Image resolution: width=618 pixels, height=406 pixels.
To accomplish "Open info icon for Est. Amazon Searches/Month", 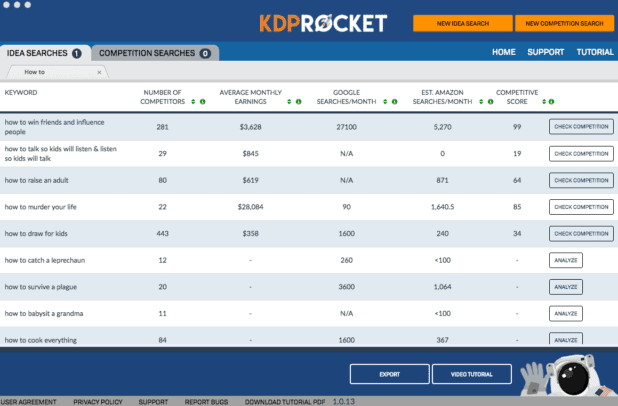I will pos(490,102).
